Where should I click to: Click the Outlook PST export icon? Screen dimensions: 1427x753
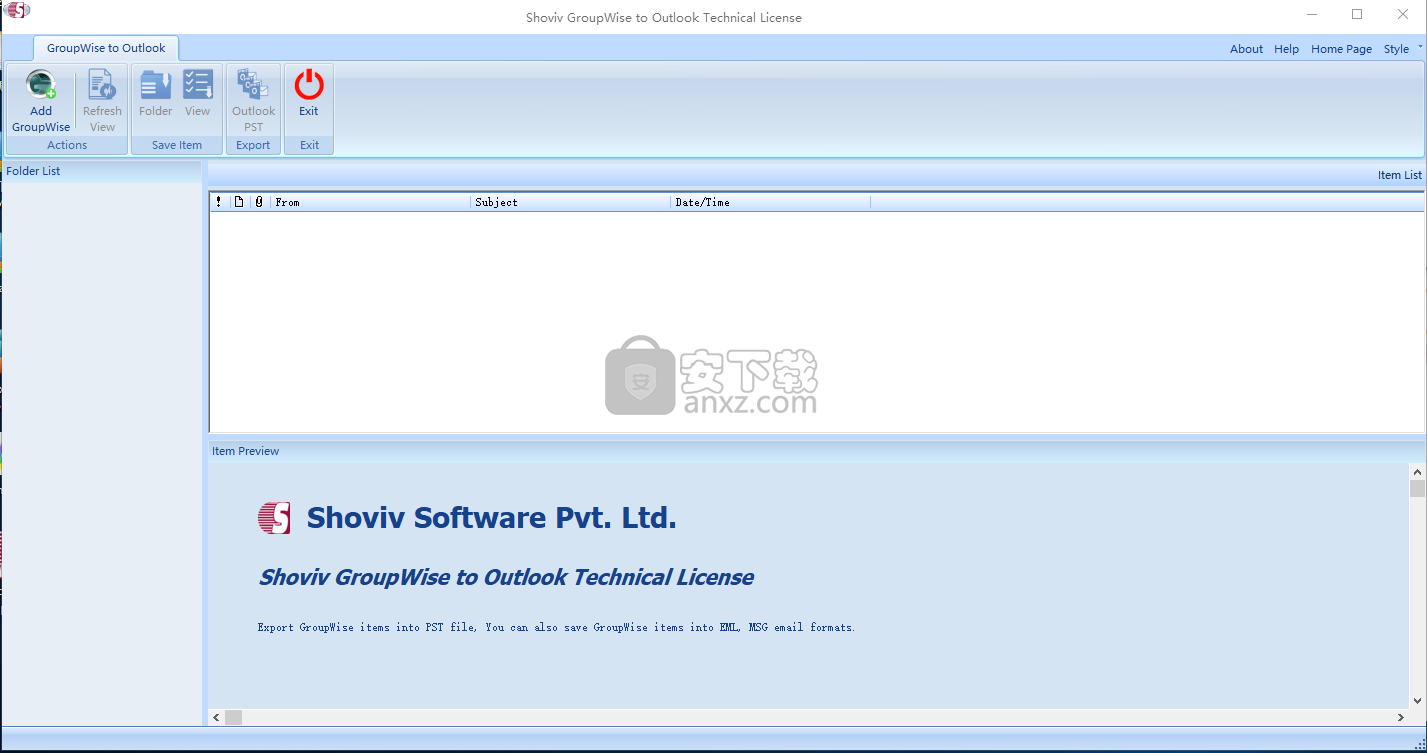pos(253,85)
